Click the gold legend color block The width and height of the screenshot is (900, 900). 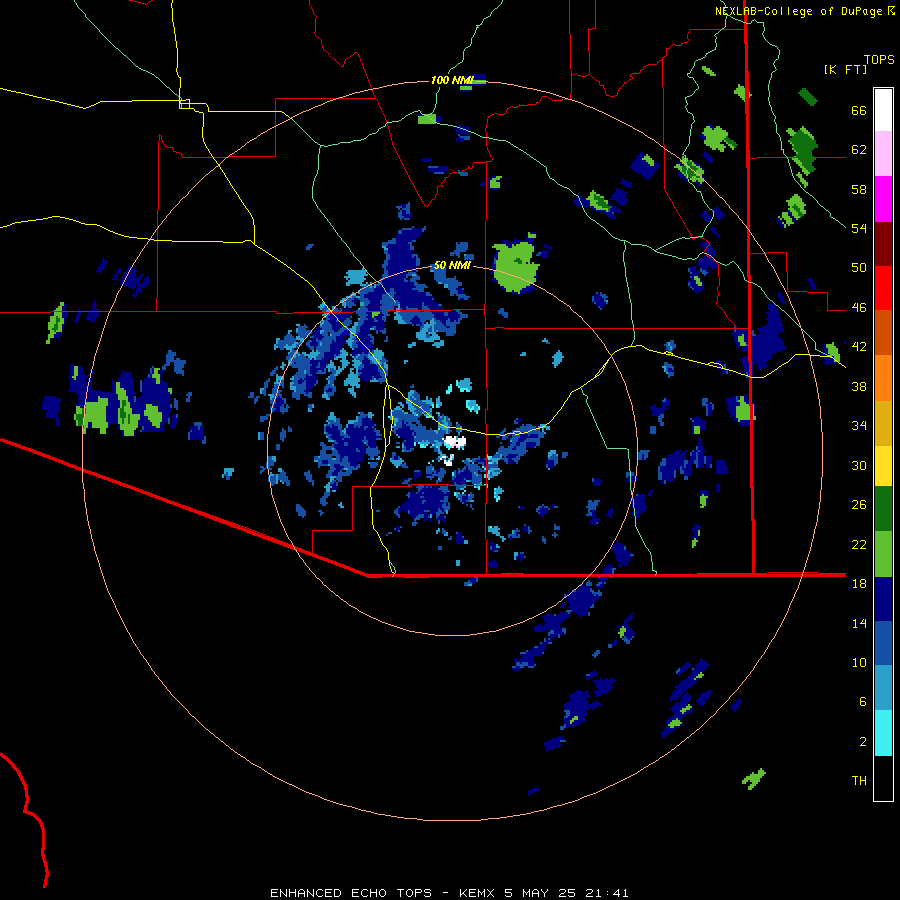[x=883, y=423]
